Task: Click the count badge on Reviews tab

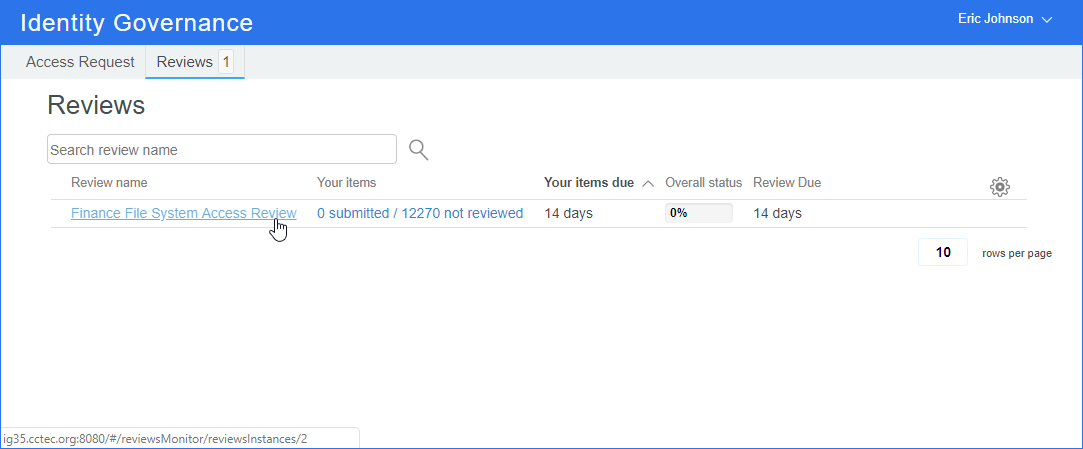Action: (x=226, y=62)
